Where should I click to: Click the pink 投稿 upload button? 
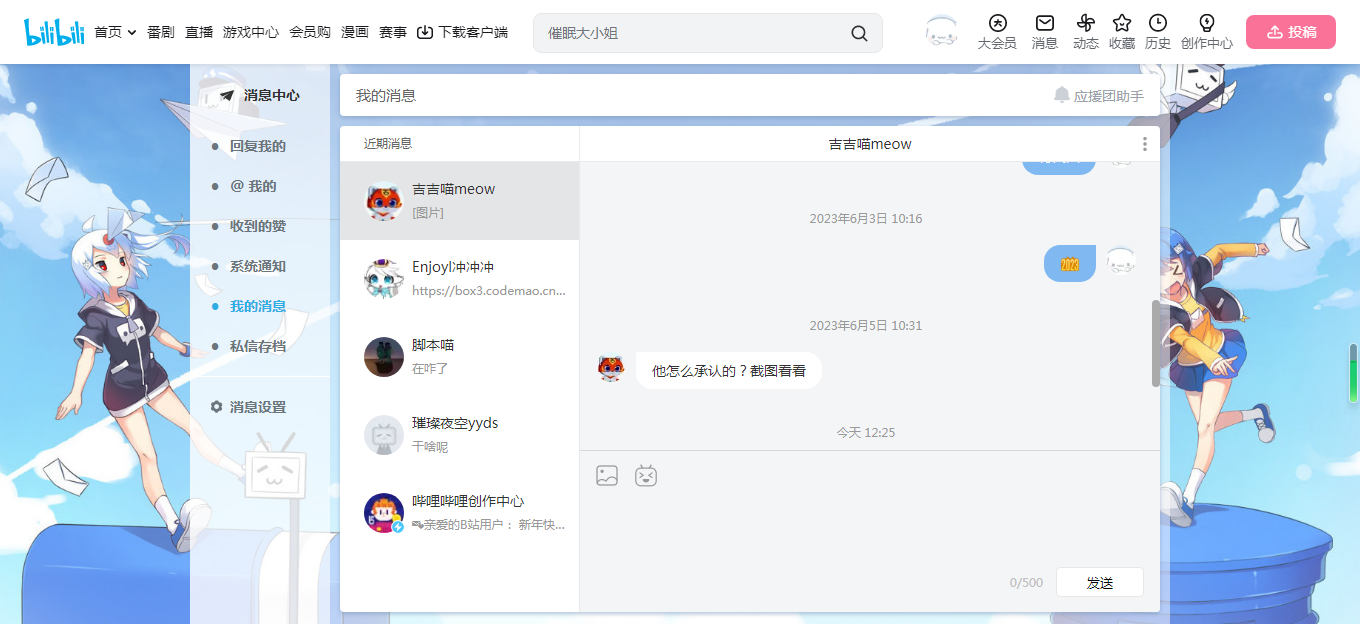[x=1291, y=32]
